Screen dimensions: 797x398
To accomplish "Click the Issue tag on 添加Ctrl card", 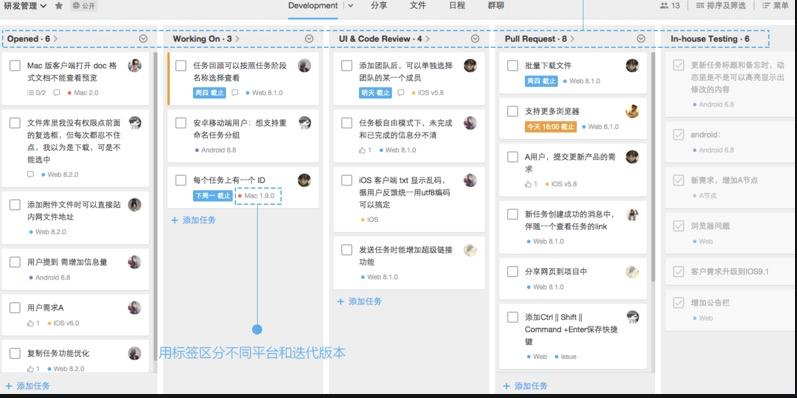I will tap(566, 356).
